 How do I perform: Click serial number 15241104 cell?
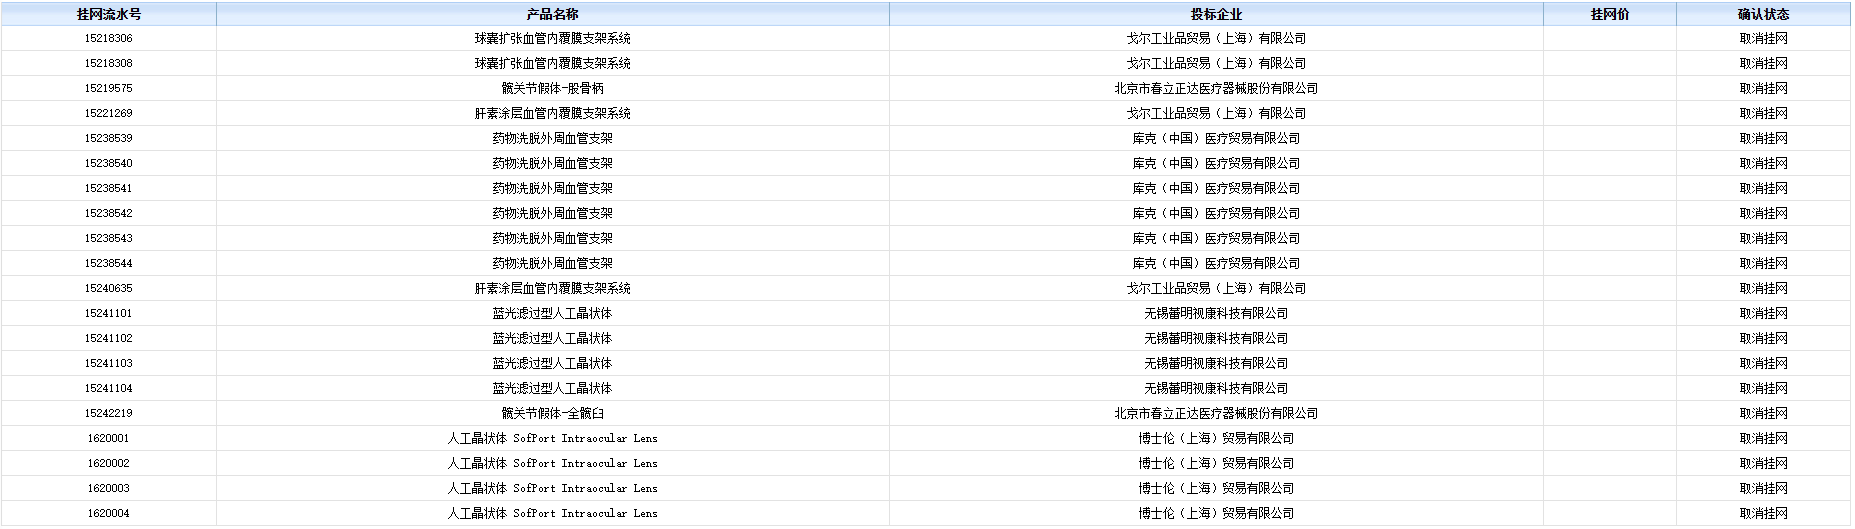[108, 389]
